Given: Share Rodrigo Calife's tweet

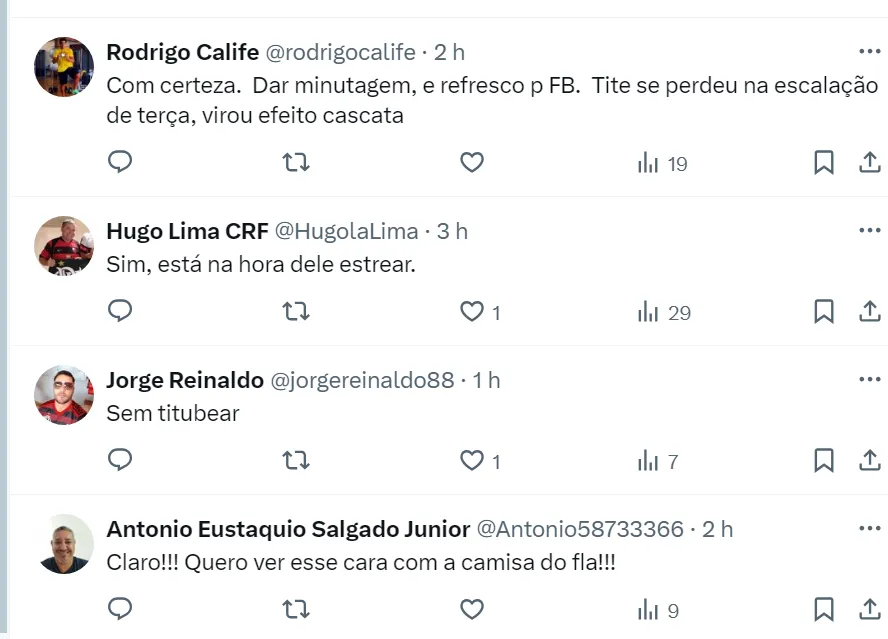Looking at the screenshot, I should [870, 162].
